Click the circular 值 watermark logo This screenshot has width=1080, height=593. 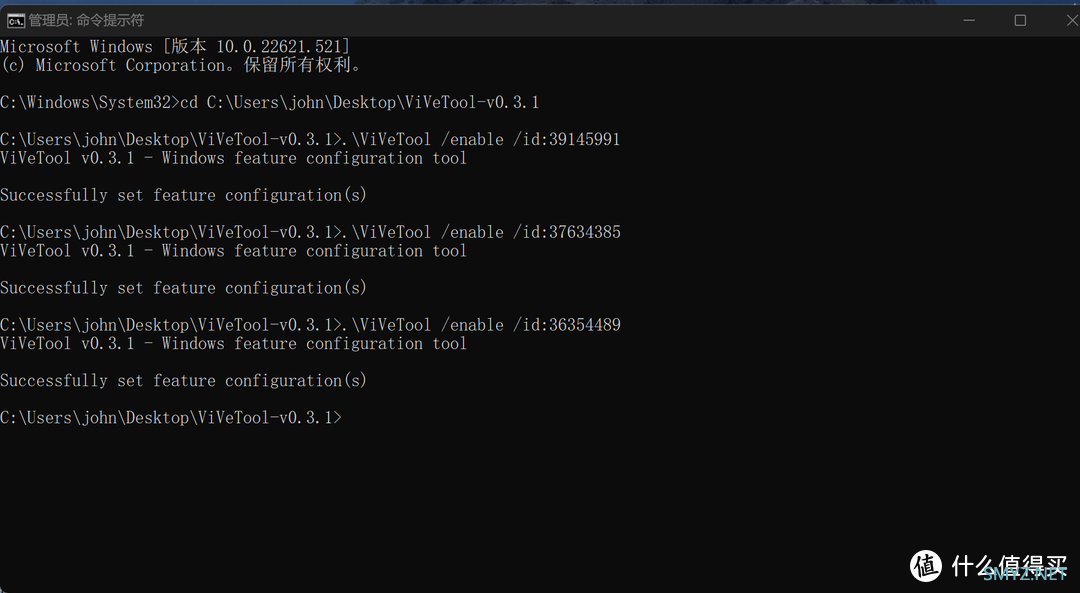point(926,566)
